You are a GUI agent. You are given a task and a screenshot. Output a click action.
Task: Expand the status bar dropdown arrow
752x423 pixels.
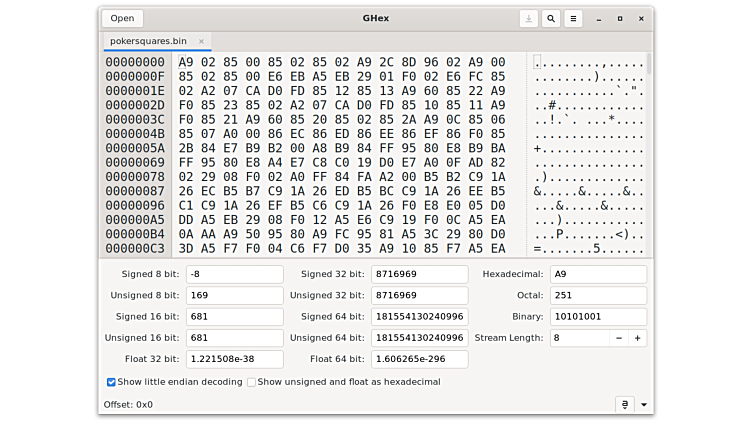click(643, 404)
